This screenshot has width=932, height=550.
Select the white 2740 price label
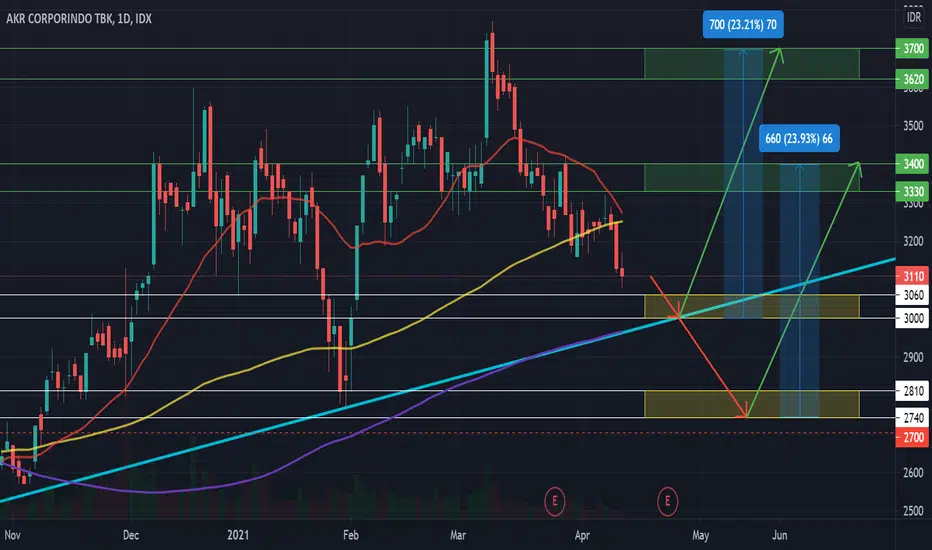(913, 418)
